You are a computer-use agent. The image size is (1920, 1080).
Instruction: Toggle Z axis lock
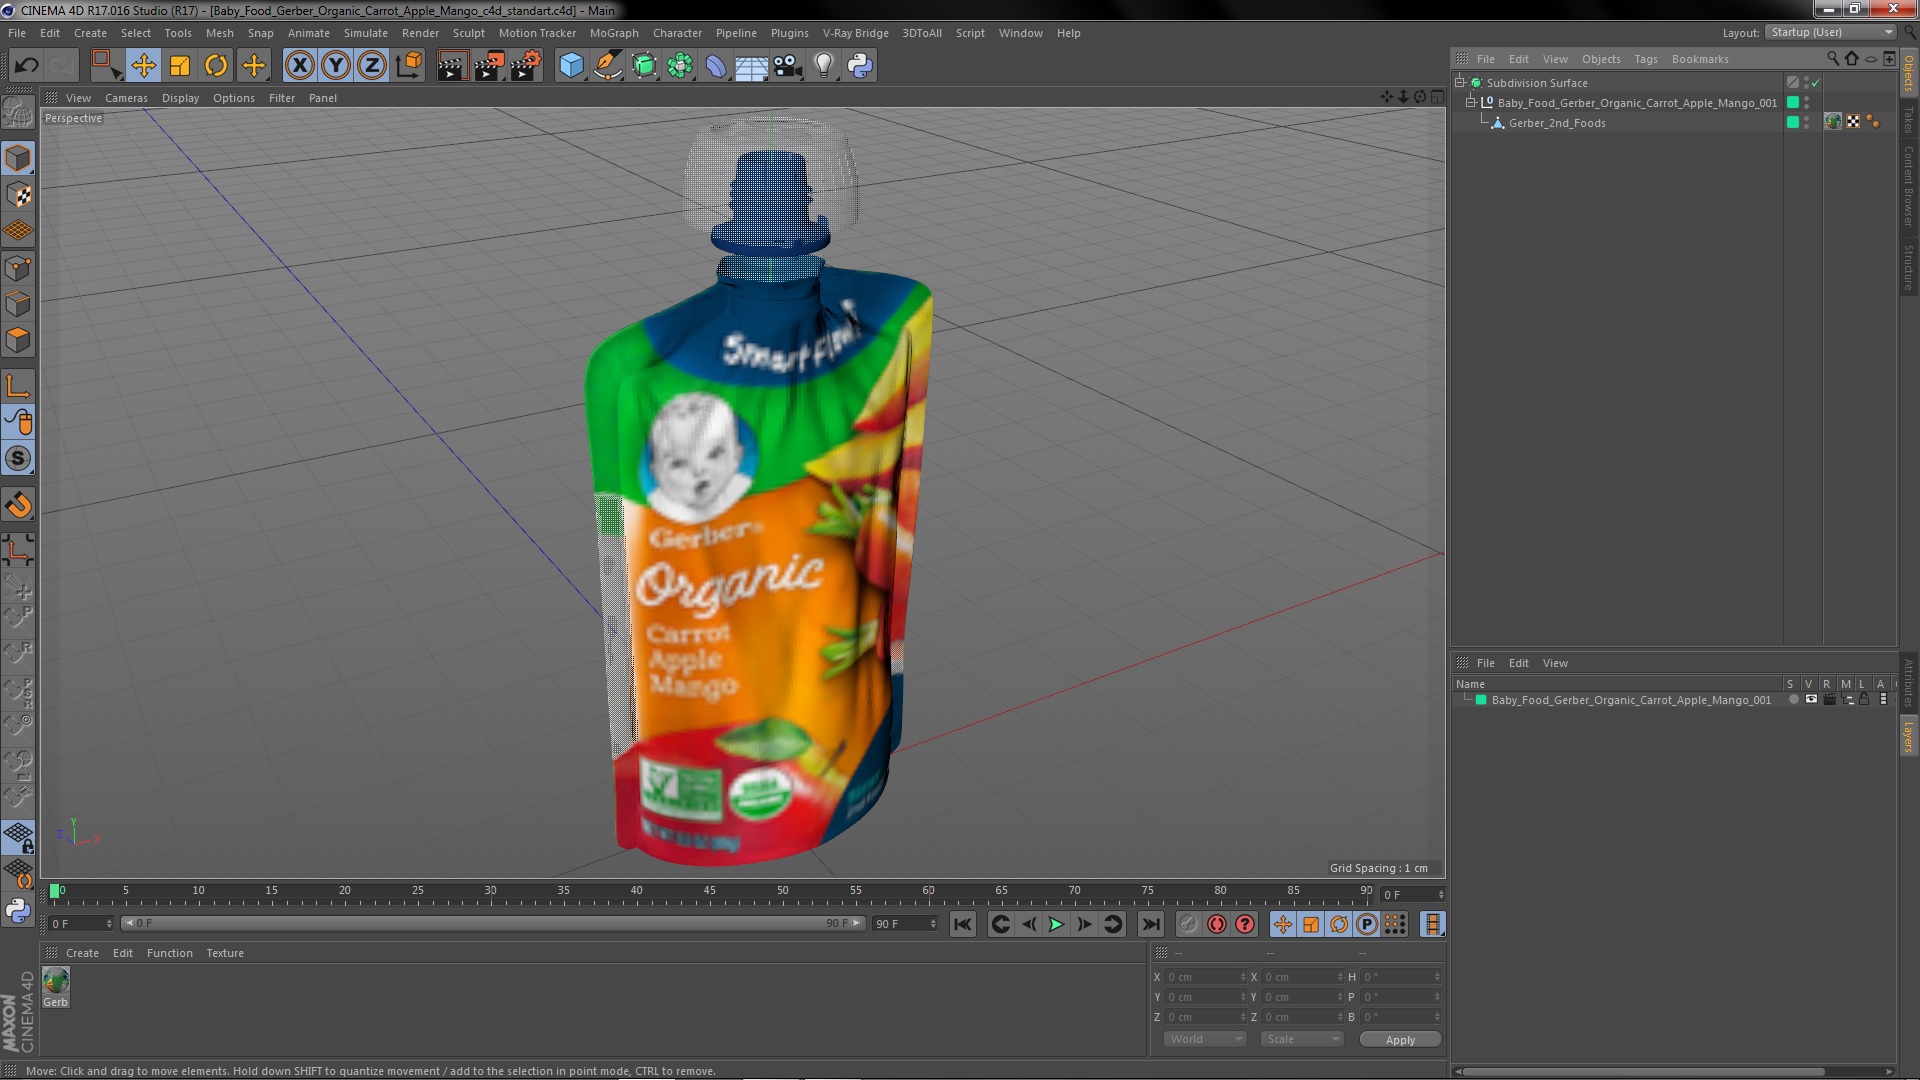372,66
